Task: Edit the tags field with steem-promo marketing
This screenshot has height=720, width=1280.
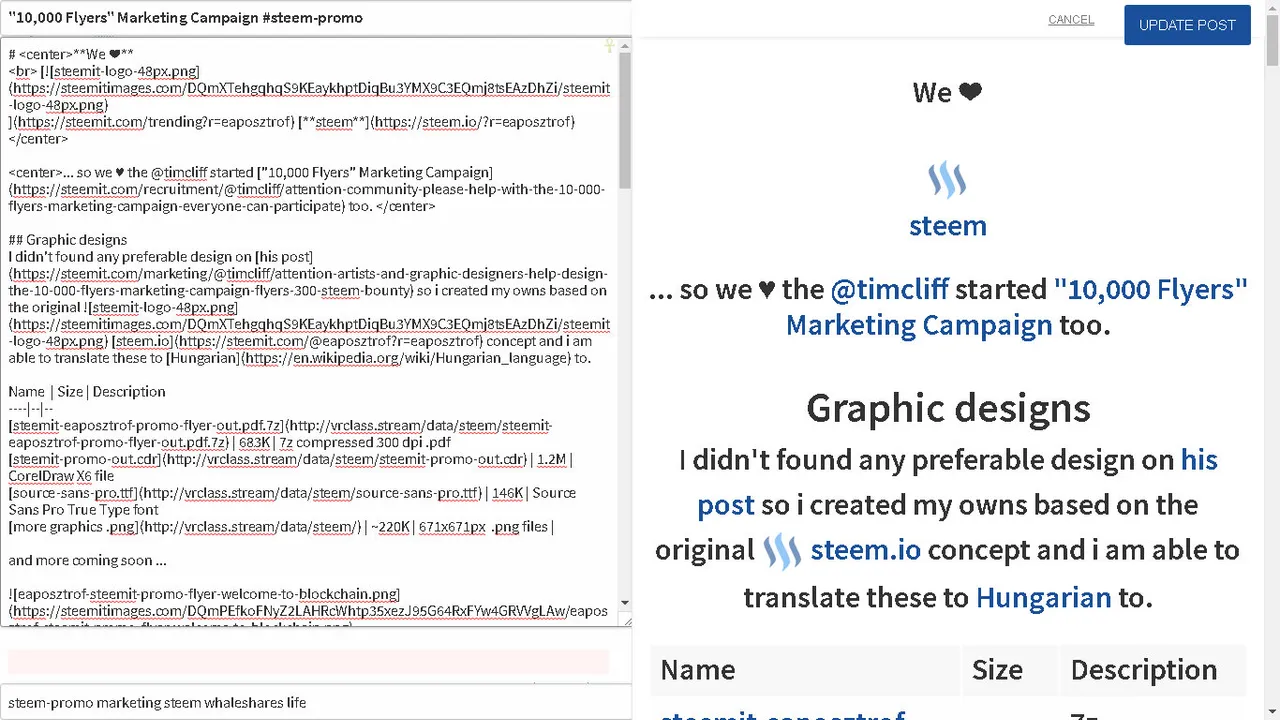Action: [x=316, y=703]
